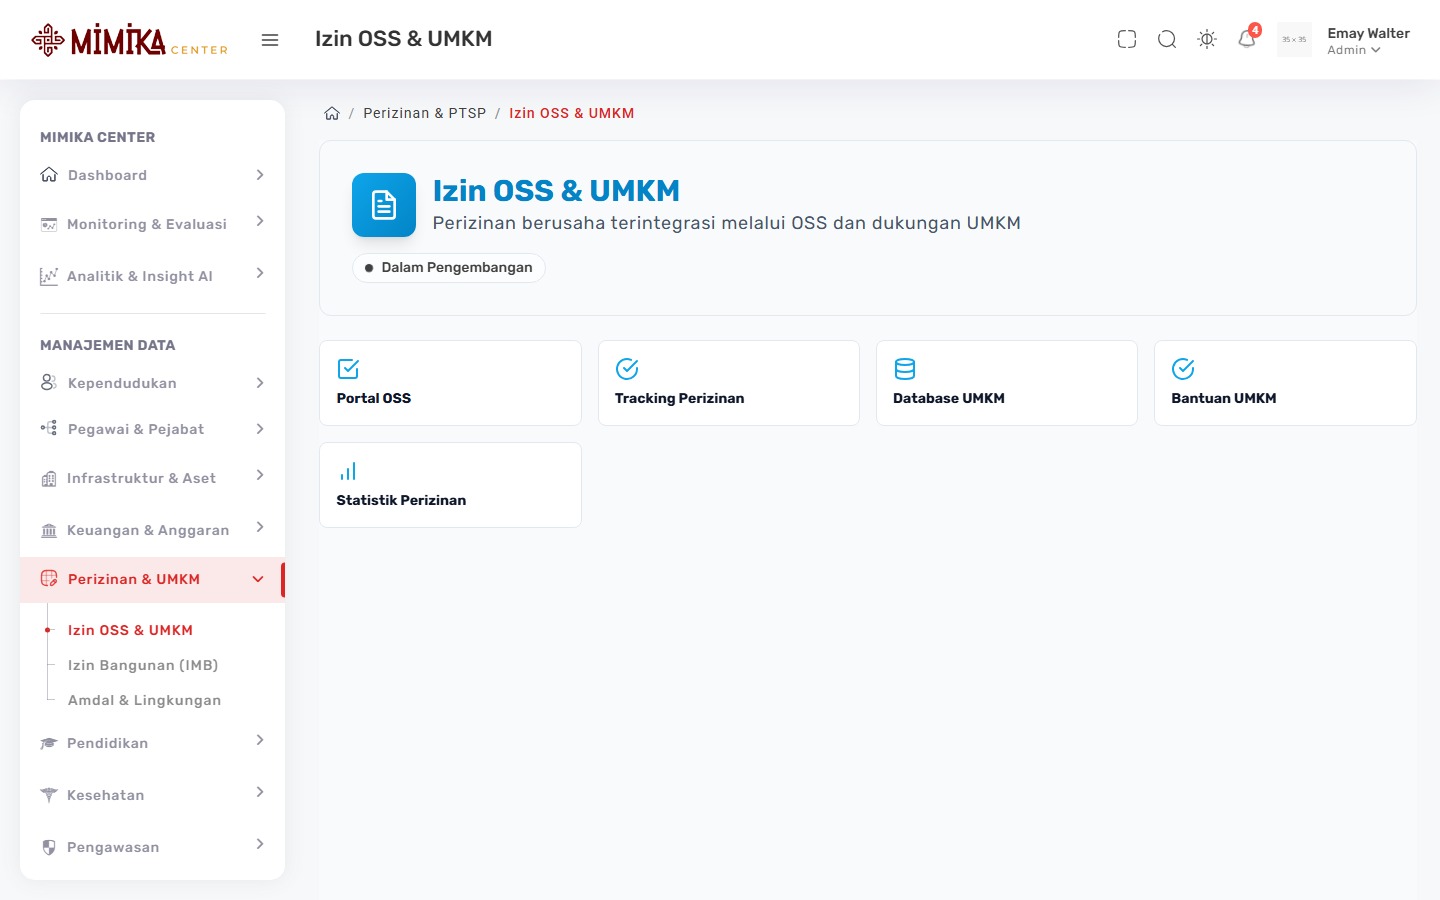Click the Dalam Pengembangan status badge
1440x900 pixels.
(448, 268)
